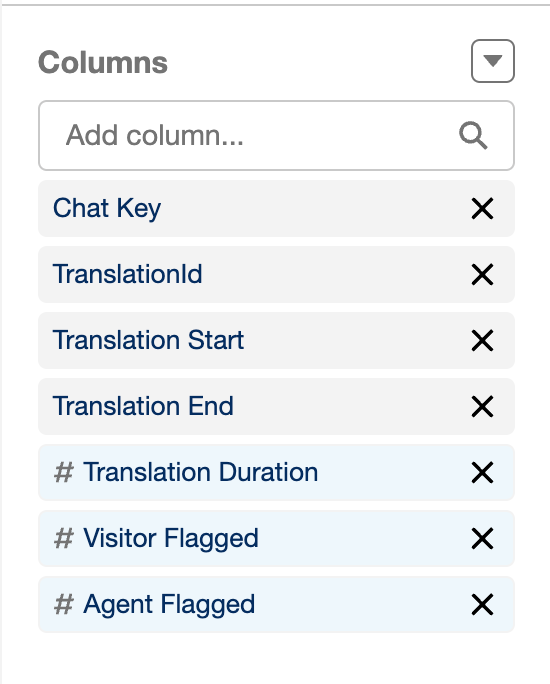Screen dimensions: 550x684
Task: Select the Translation Duration column label
Action: [201, 472]
